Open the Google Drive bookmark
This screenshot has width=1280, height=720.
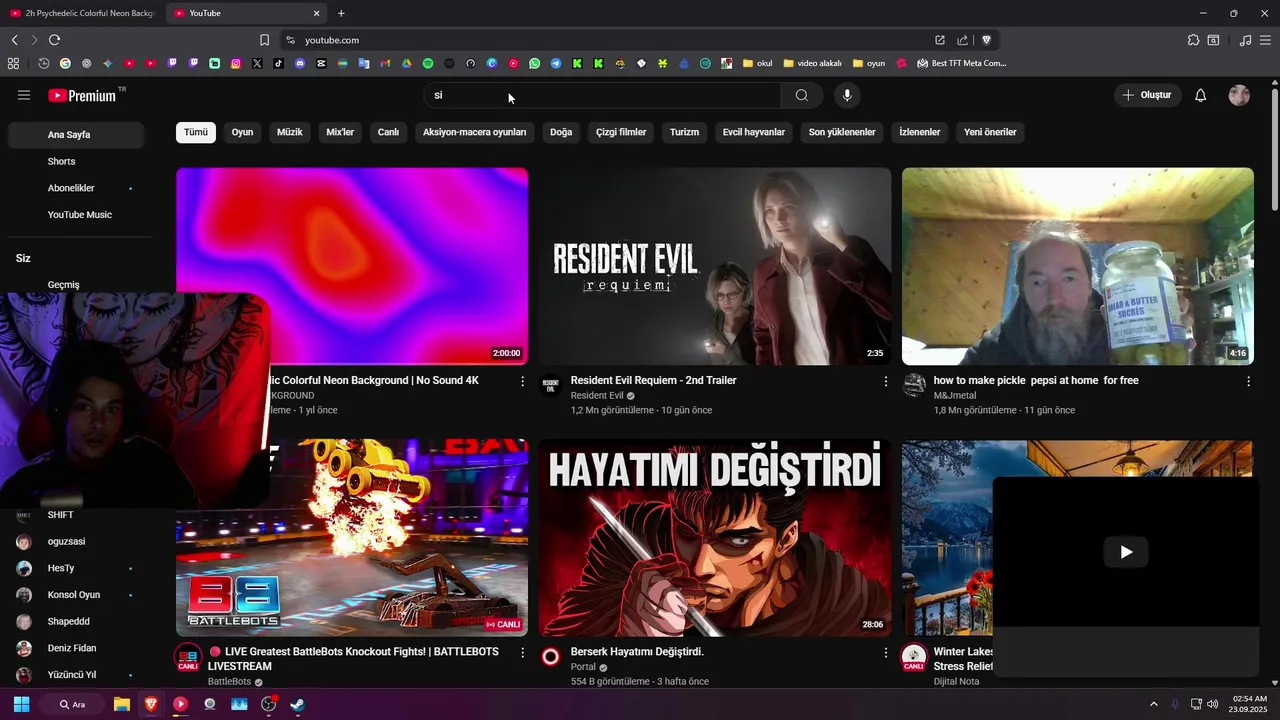[x=407, y=63]
